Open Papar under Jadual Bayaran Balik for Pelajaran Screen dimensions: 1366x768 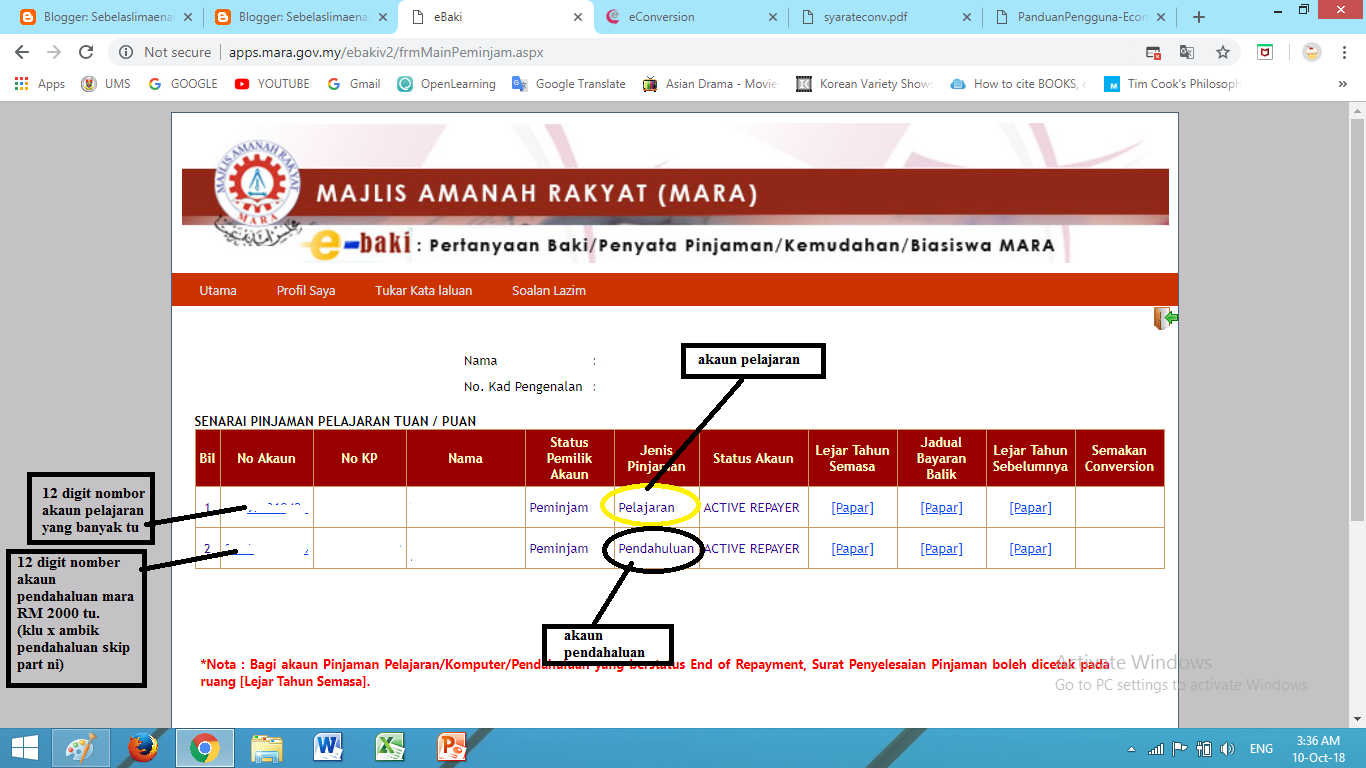[941, 508]
